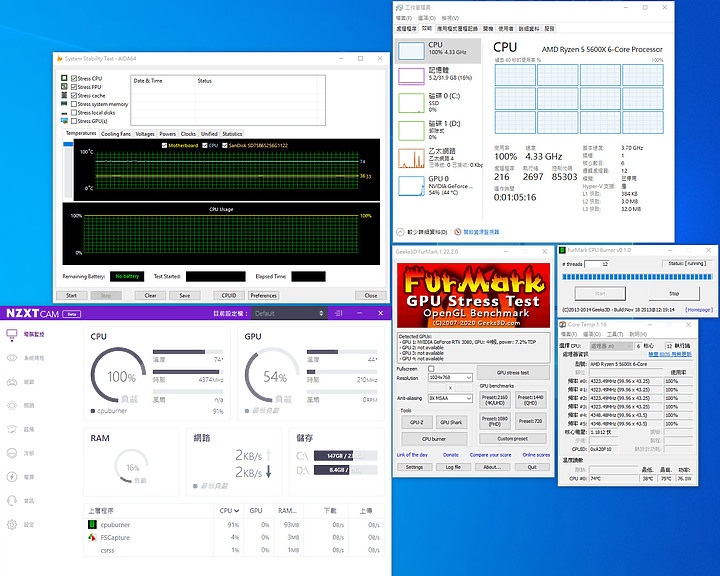The height and width of the screenshot is (576, 720).
Task: Click the Stress CPU icon in AIDA64
Action: point(64,78)
